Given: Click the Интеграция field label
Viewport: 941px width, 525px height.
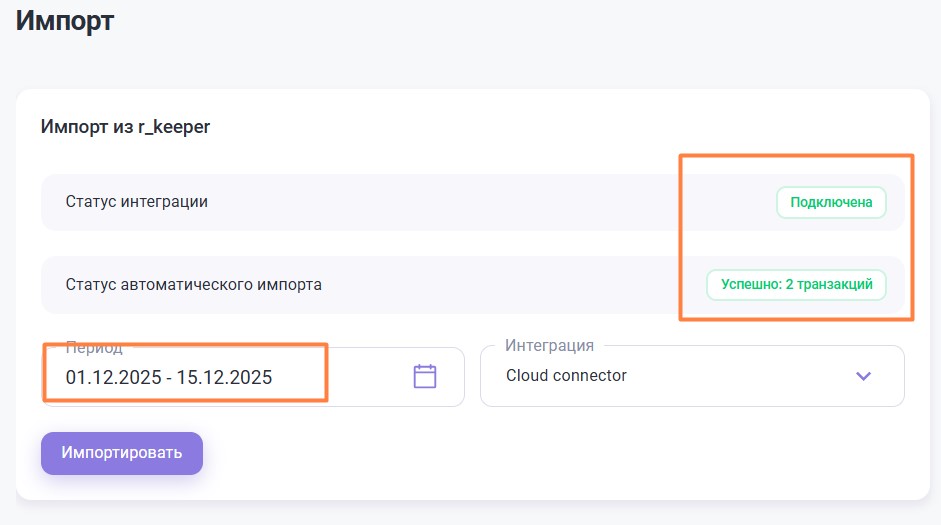Looking at the screenshot, I should [x=549, y=345].
